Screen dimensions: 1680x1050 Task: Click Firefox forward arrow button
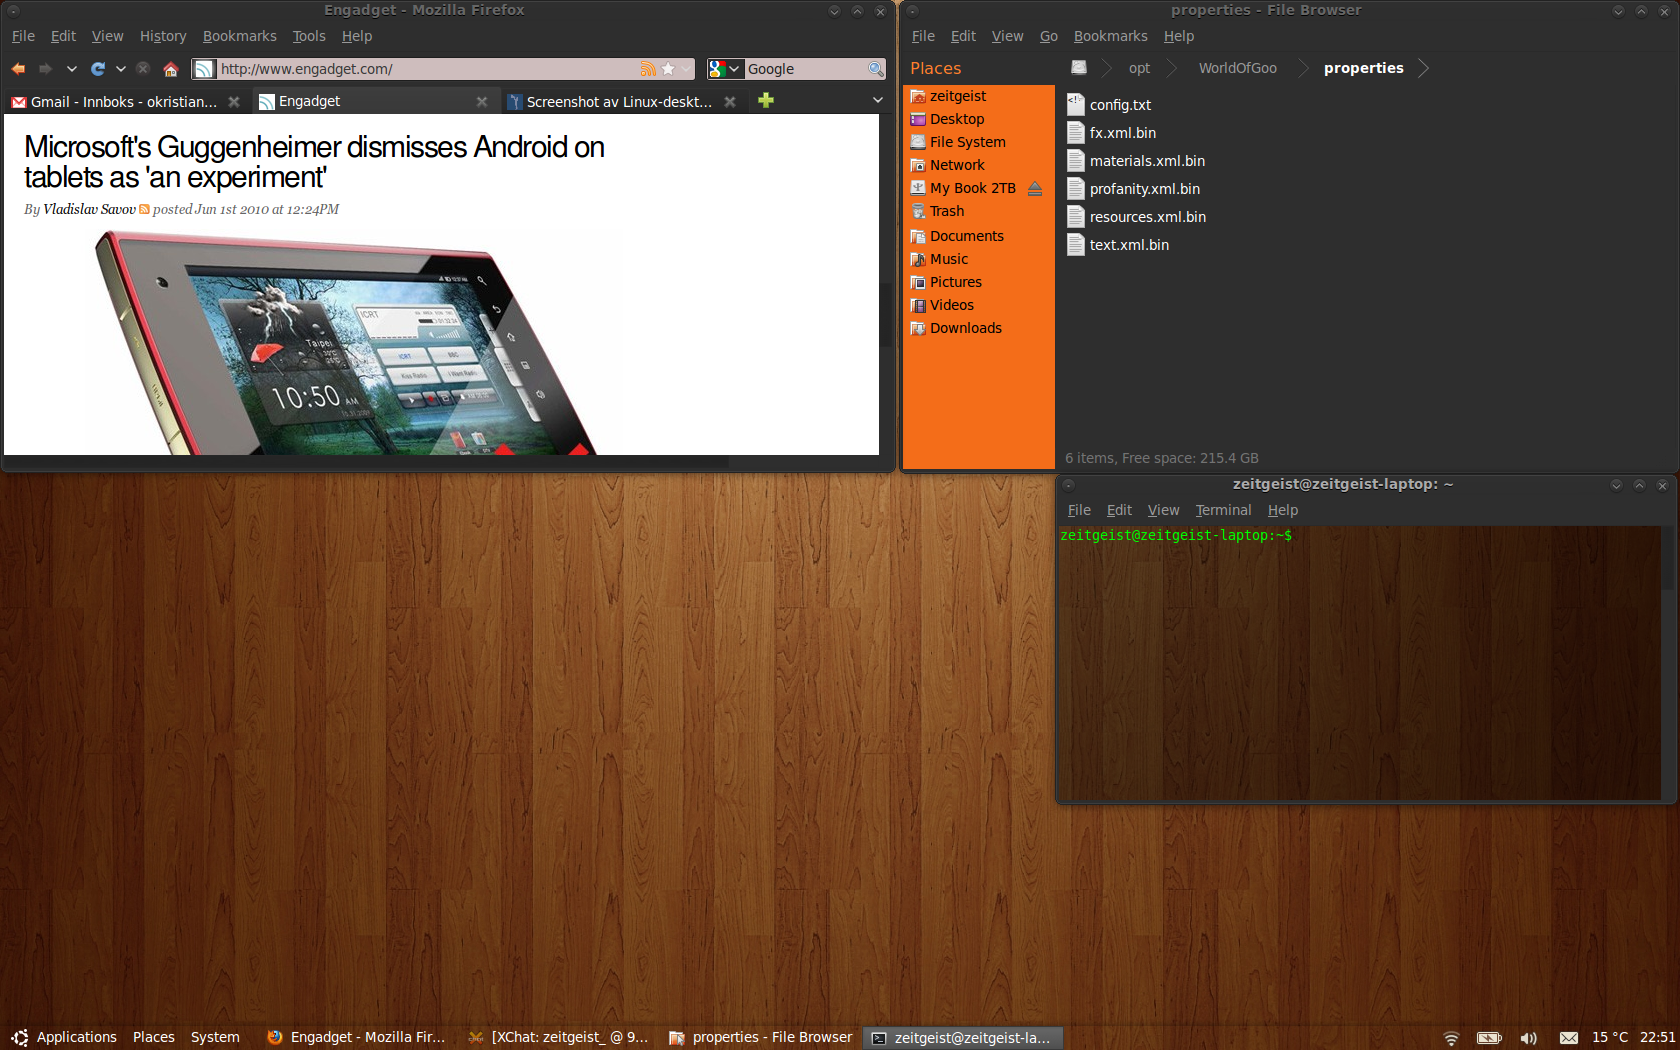coord(45,69)
